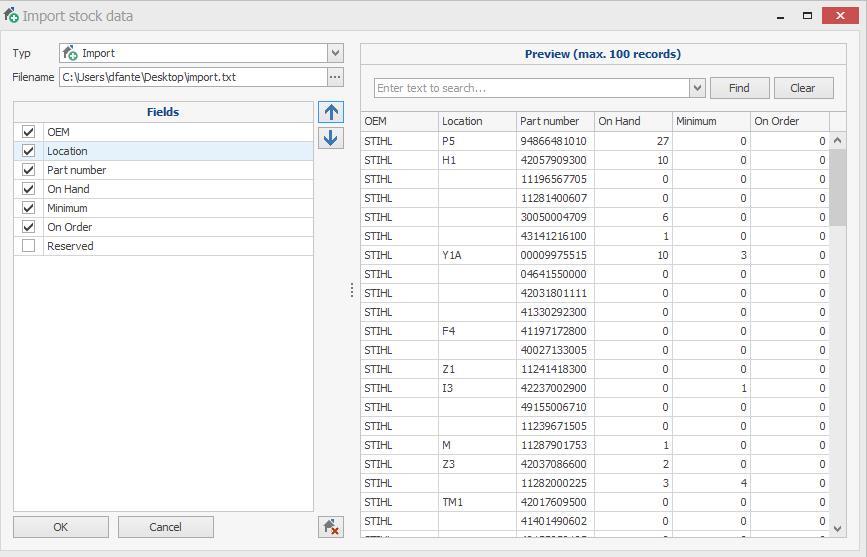Click the Fields list header
The image size is (867, 557).
163,112
